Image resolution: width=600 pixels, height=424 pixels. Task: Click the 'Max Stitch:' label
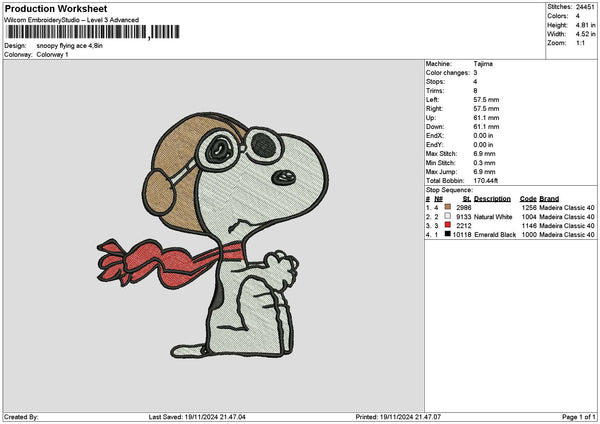pyautogui.click(x=442, y=154)
